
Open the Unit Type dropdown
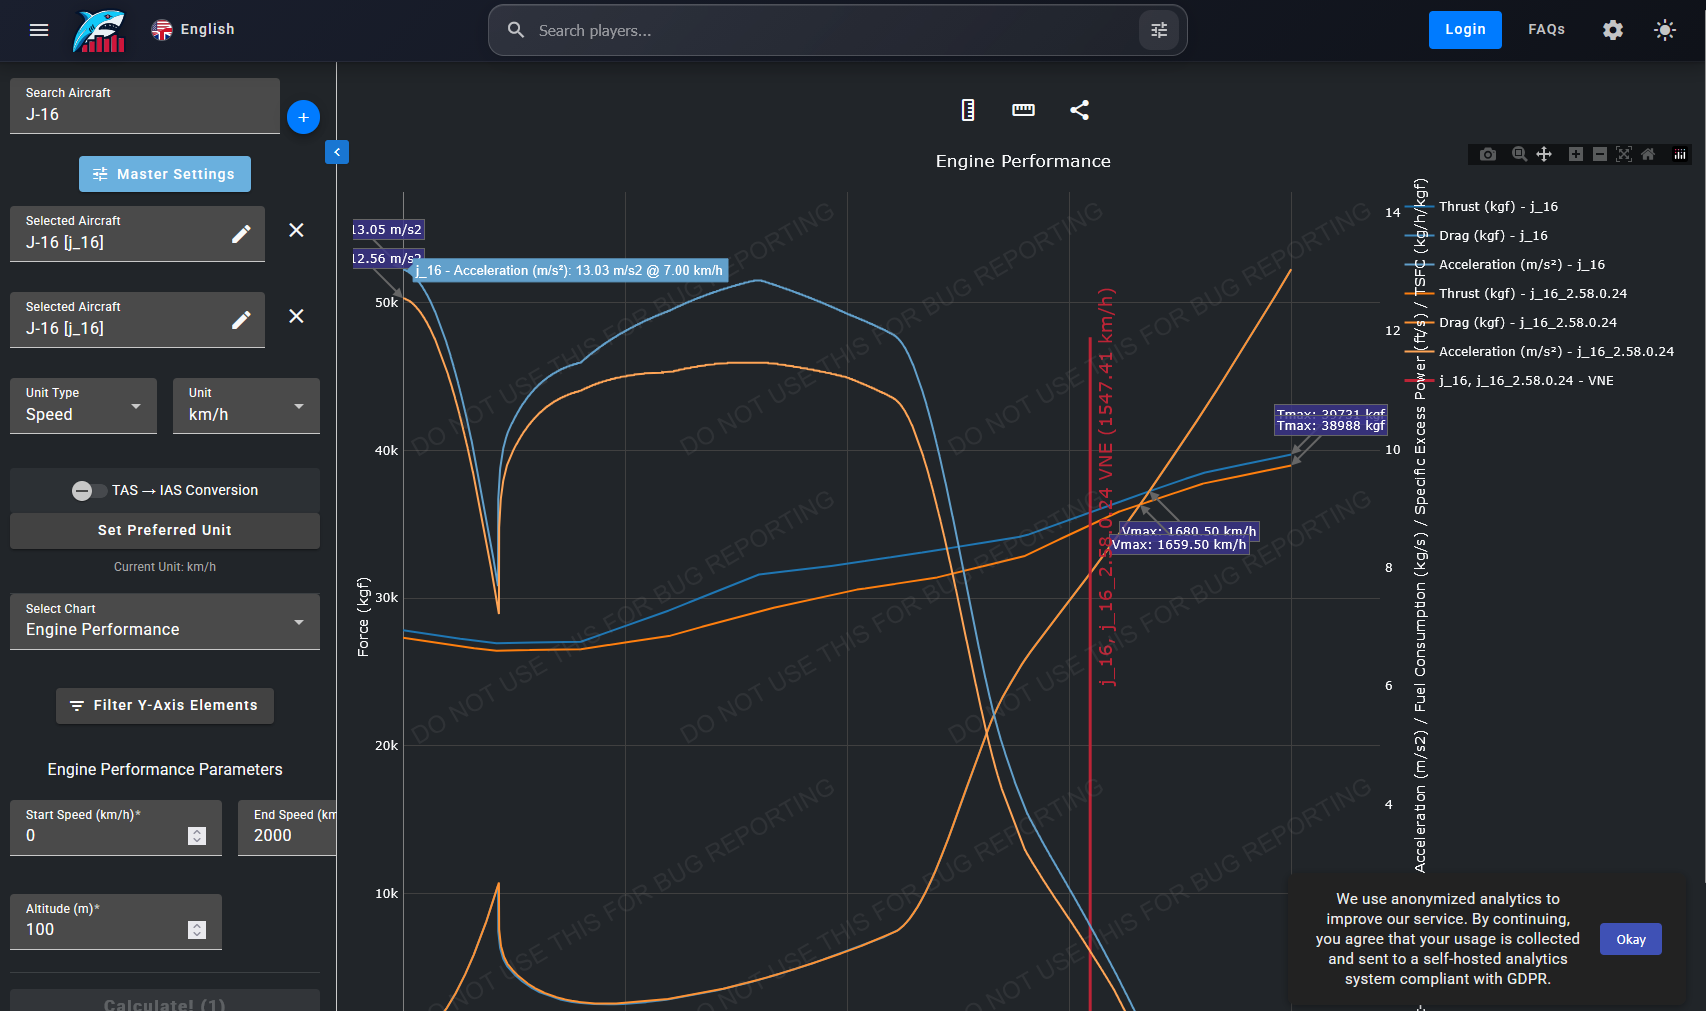84,406
